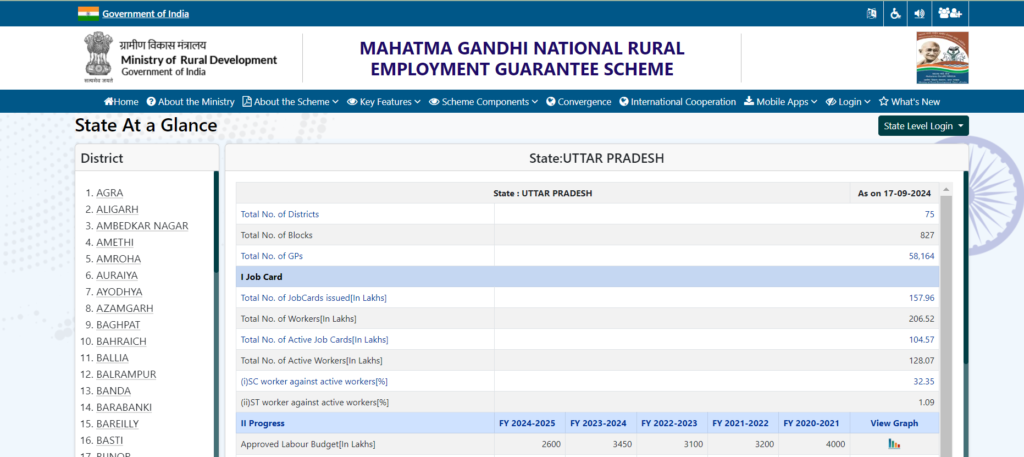Click the JobCards issued value 157.96
The height and width of the screenshot is (457, 1024).
point(923,298)
